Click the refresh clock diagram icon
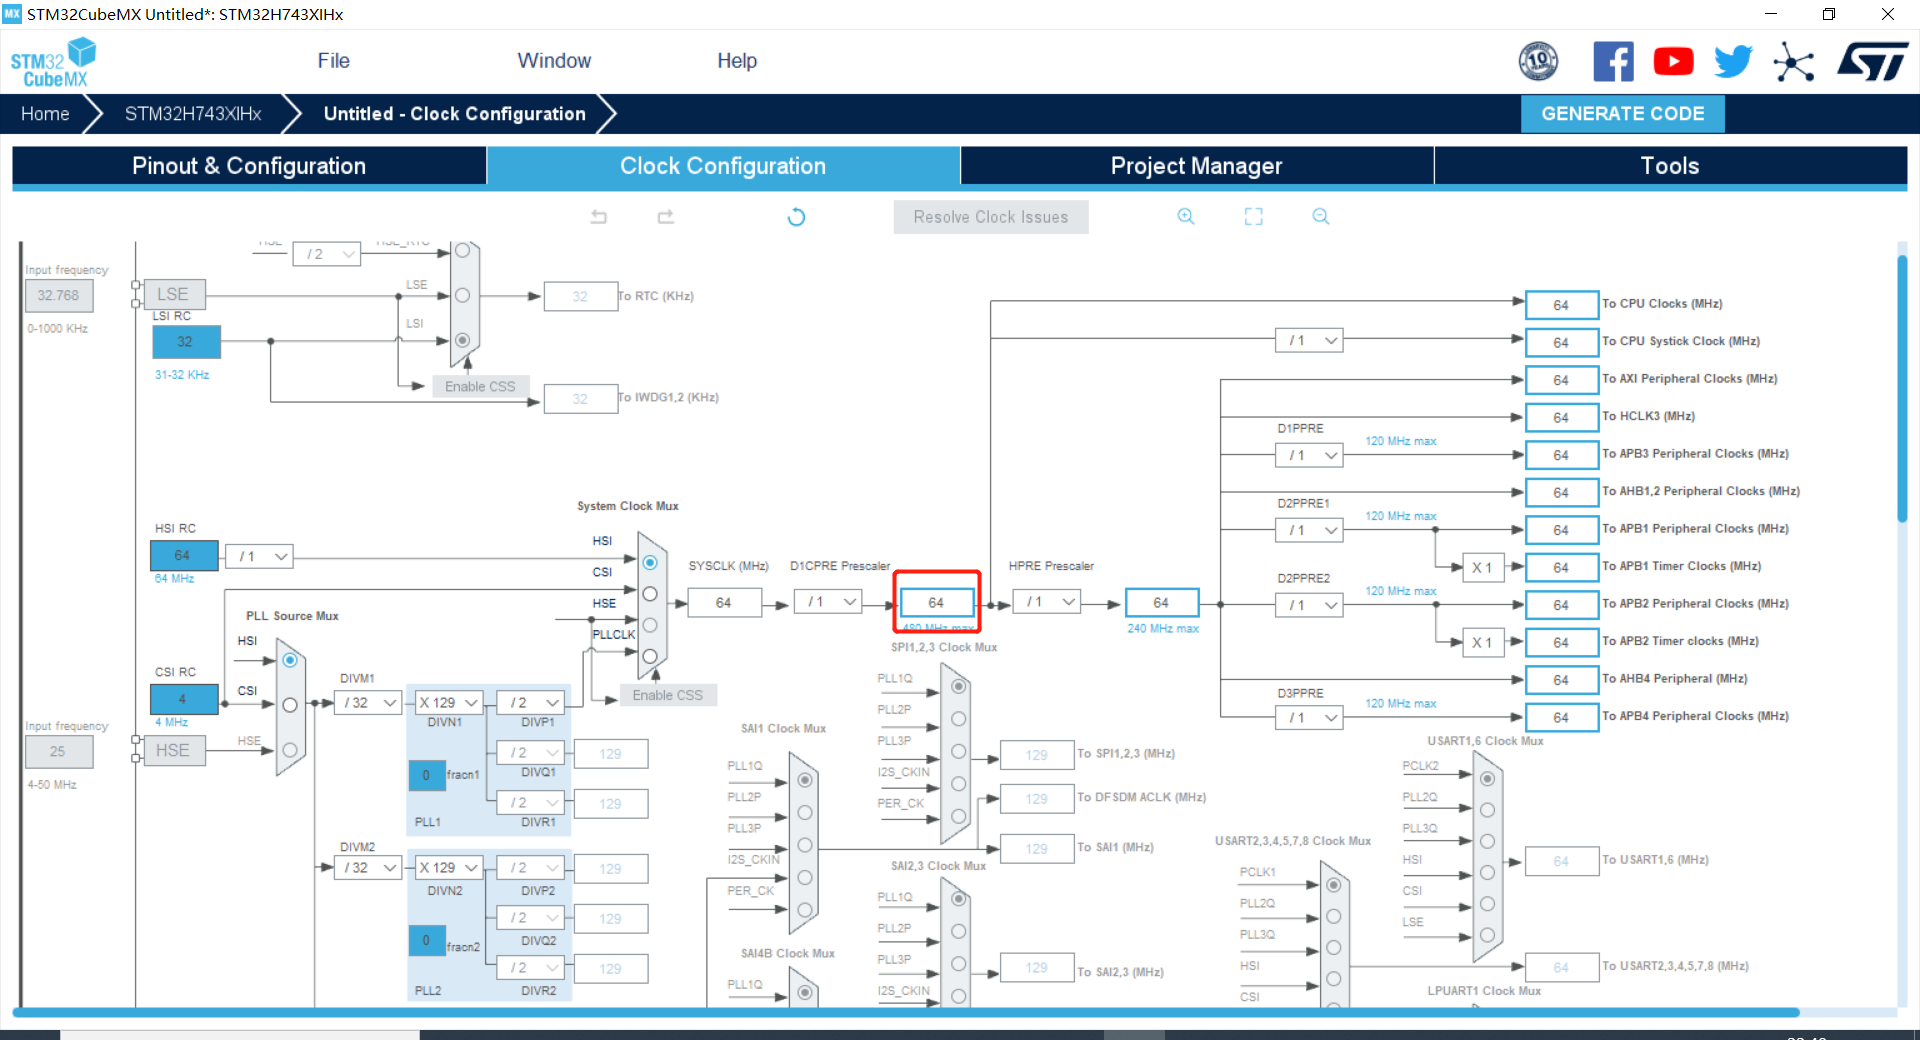This screenshot has width=1920, height=1040. tap(796, 216)
